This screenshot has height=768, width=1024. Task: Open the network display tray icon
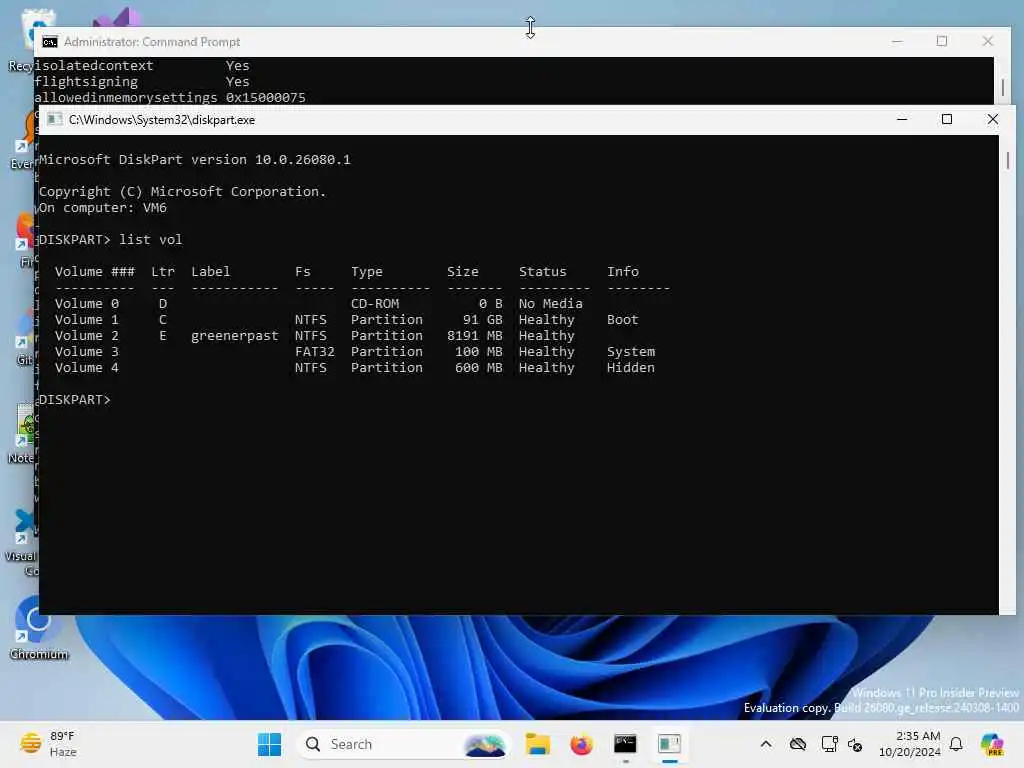click(x=829, y=744)
